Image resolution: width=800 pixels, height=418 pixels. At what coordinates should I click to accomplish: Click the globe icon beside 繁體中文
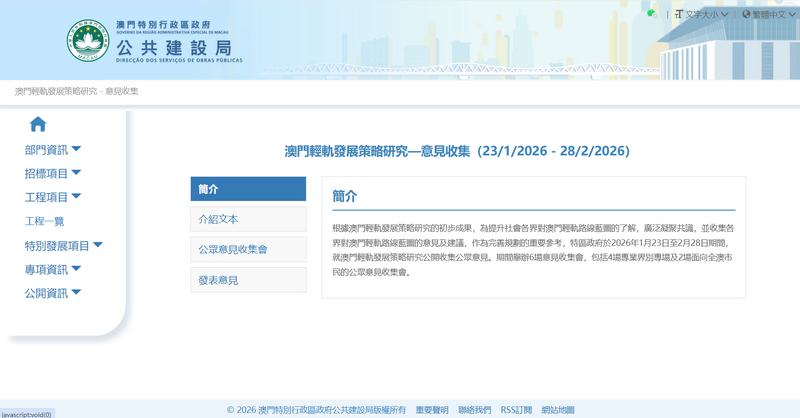tap(746, 14)
